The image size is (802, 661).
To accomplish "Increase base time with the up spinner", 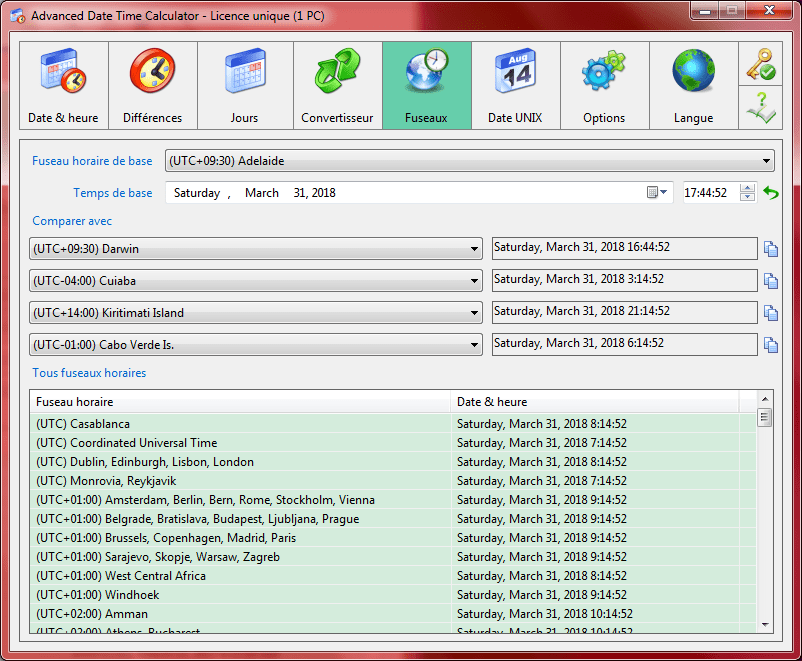I will pos(747,188).
